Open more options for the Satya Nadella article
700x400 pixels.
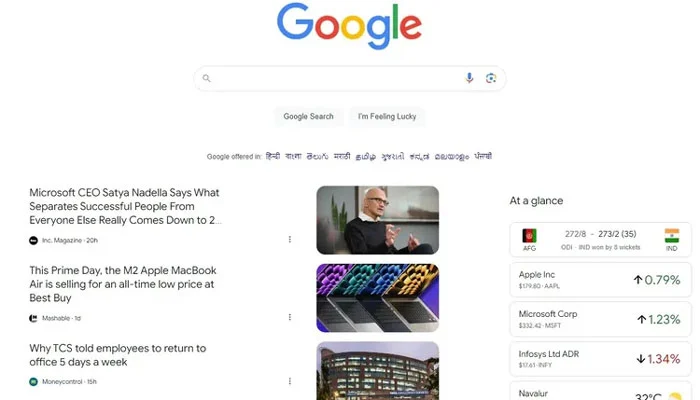pos(290,239)
